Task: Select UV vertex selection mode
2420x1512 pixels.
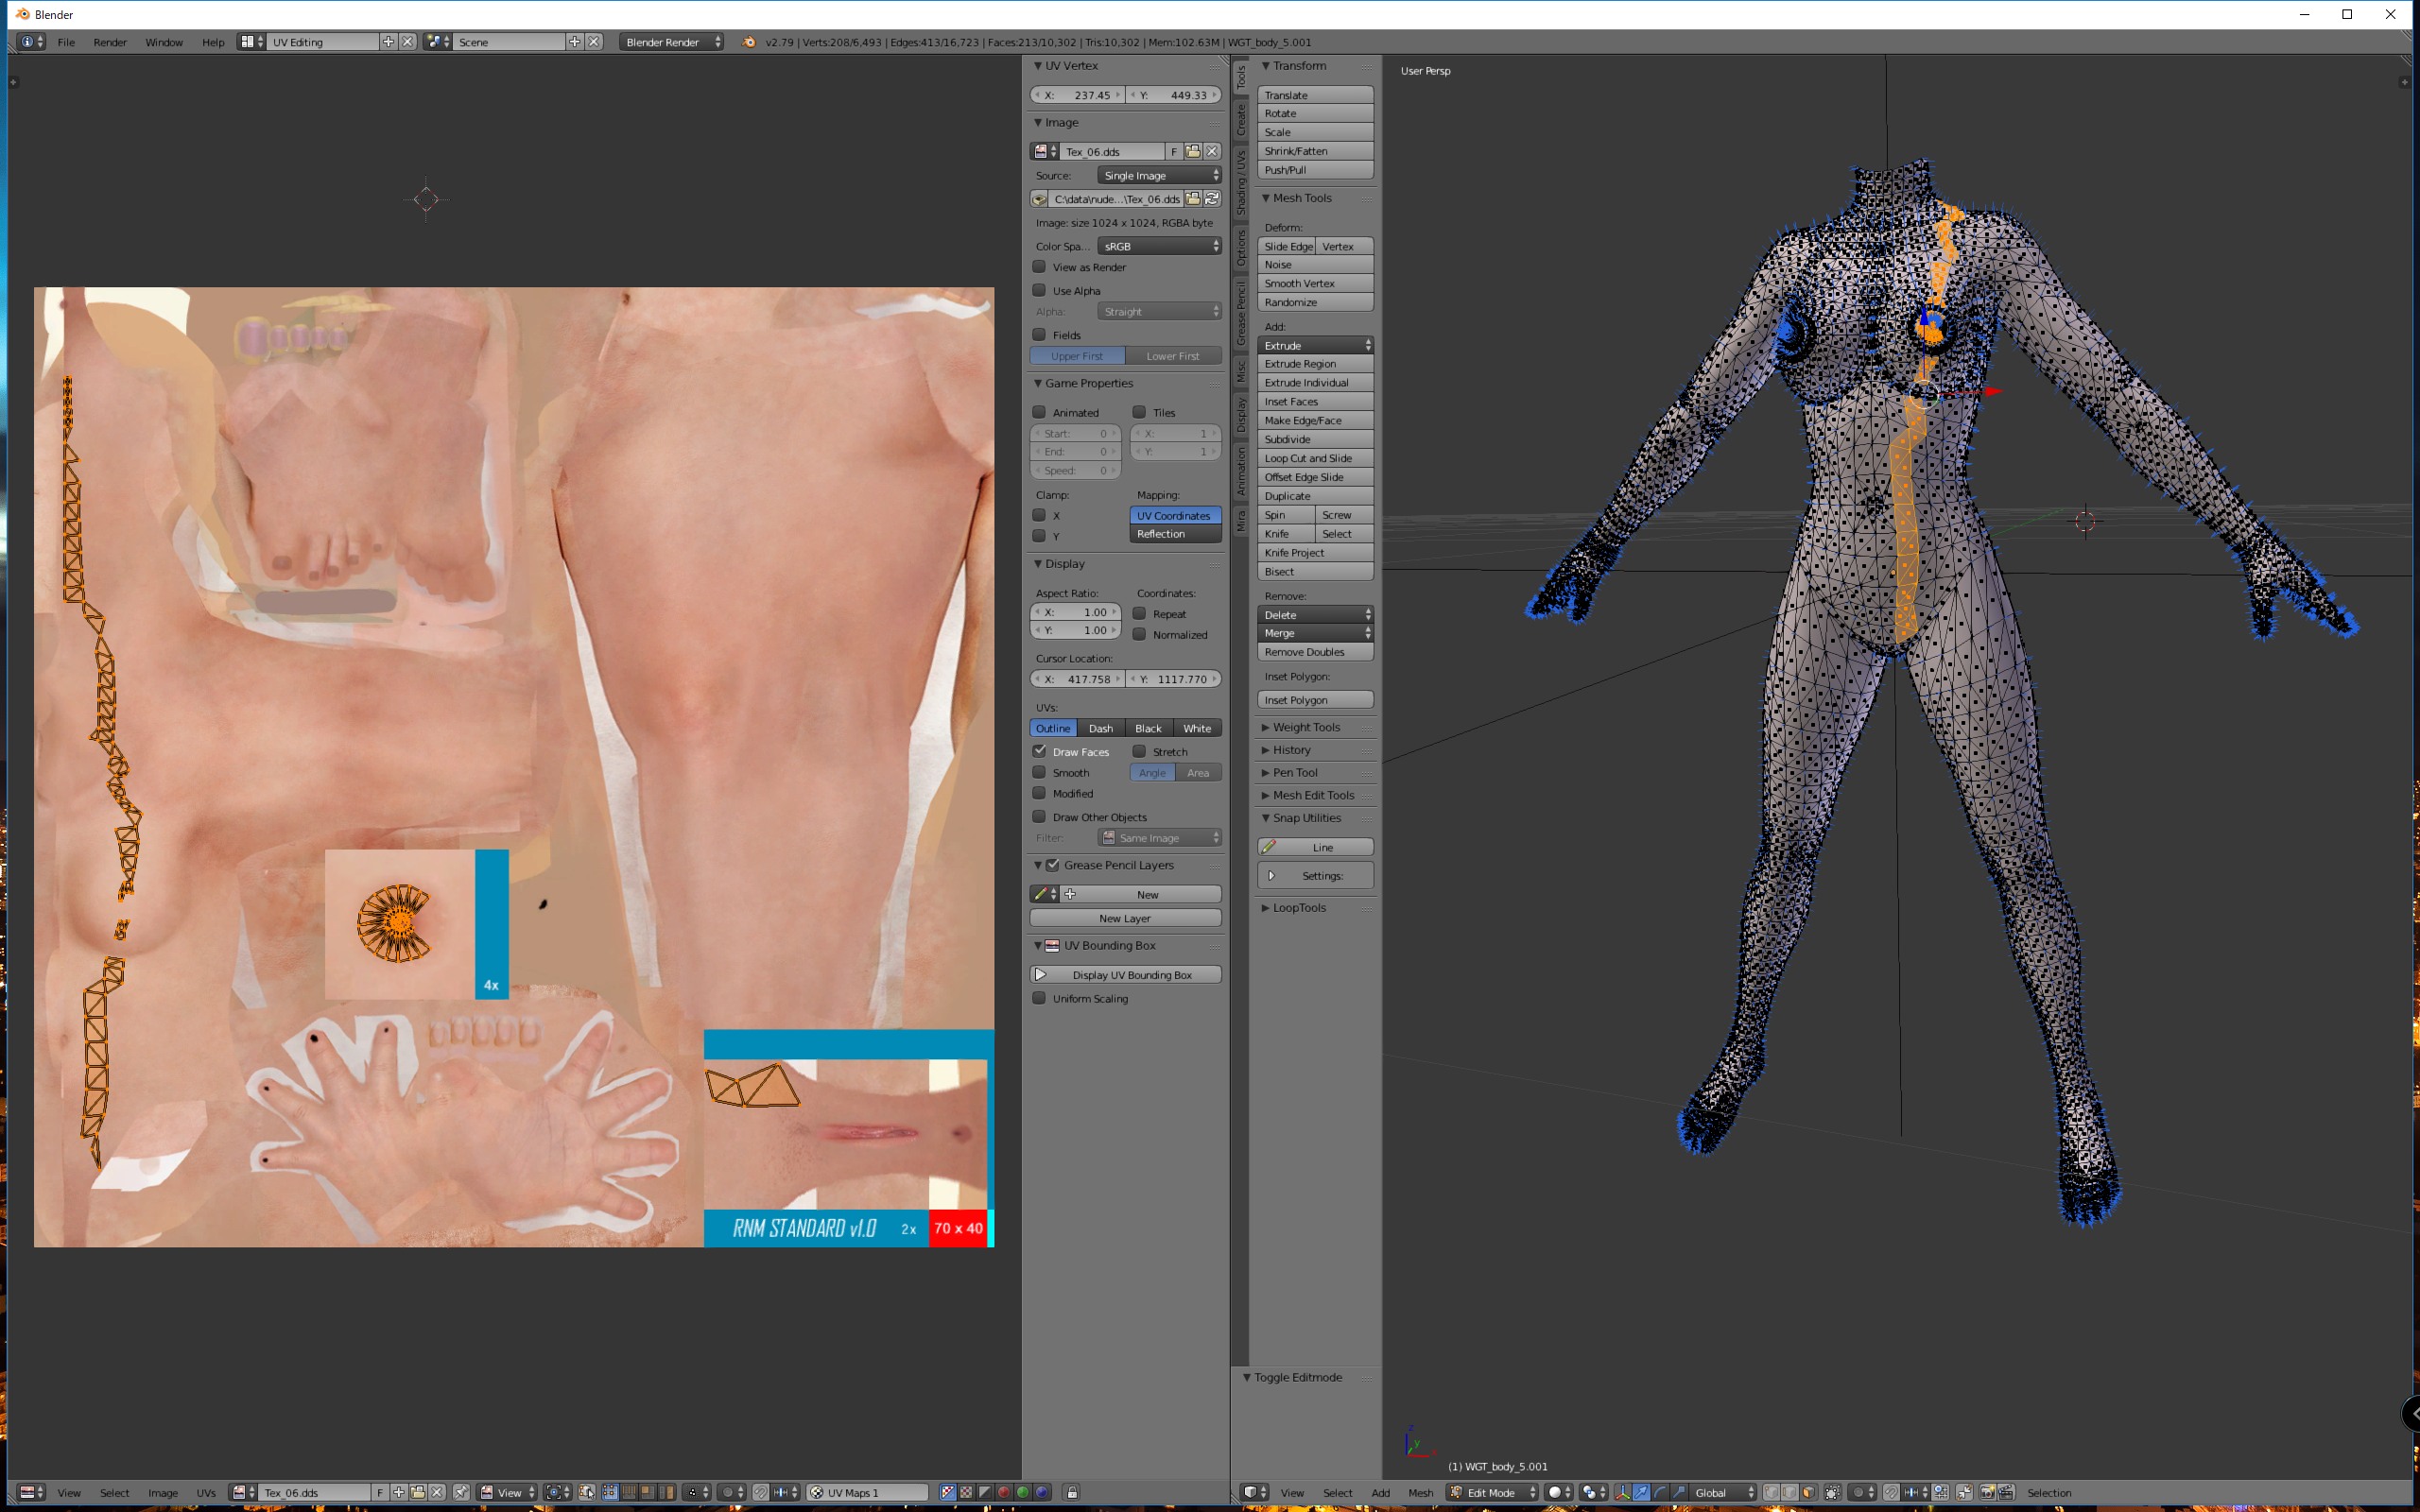Action: (611, 1492)
